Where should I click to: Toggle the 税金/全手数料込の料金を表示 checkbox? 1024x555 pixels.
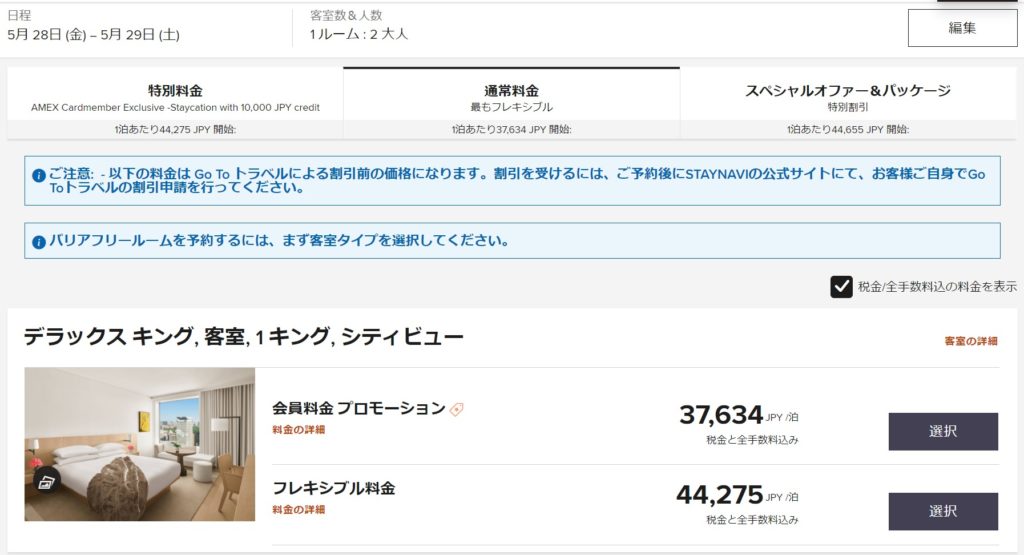pos(841,287)
